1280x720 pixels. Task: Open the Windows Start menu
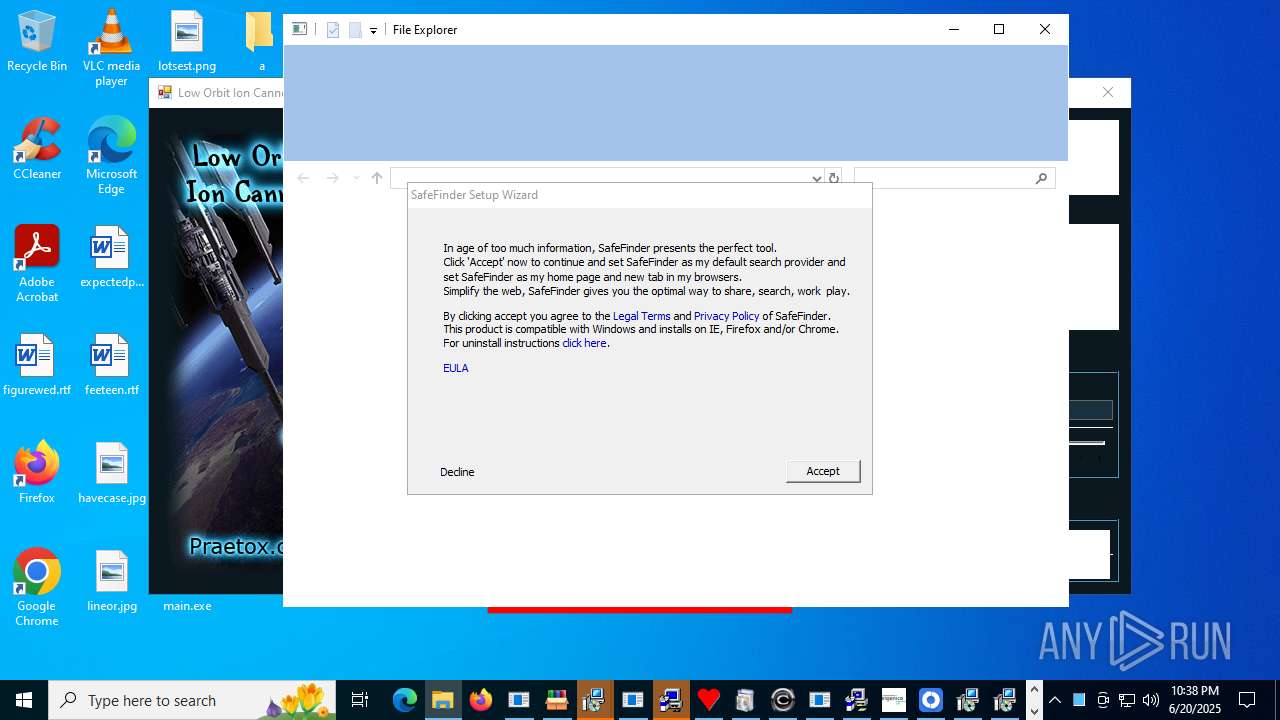24,700
